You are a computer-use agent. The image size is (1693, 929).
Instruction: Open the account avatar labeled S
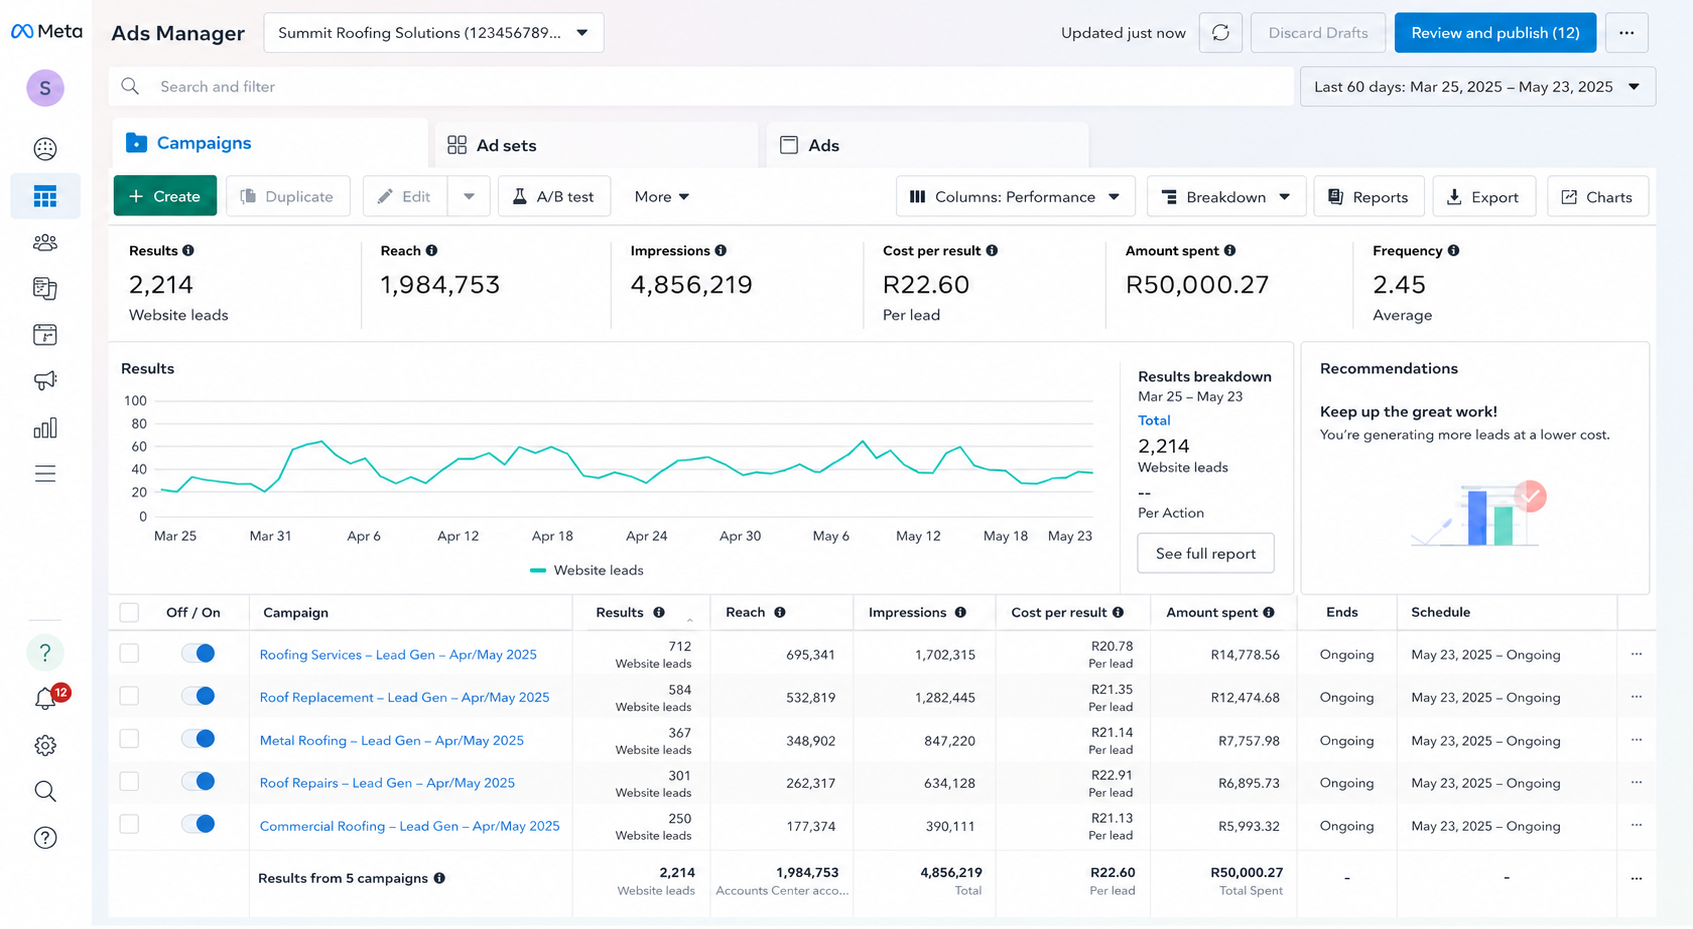(x=45, y=88)
